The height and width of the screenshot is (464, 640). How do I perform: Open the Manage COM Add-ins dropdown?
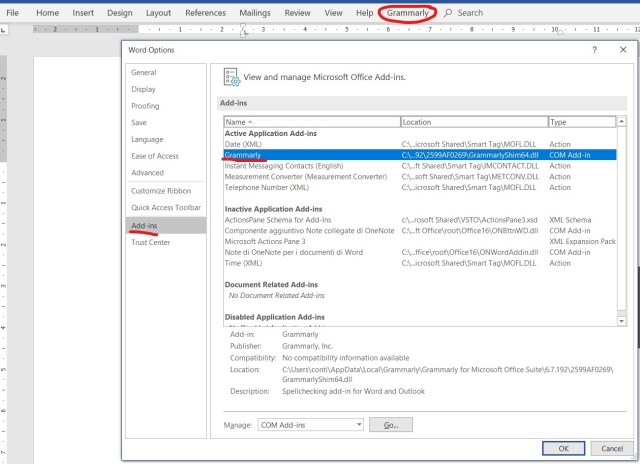359,425
